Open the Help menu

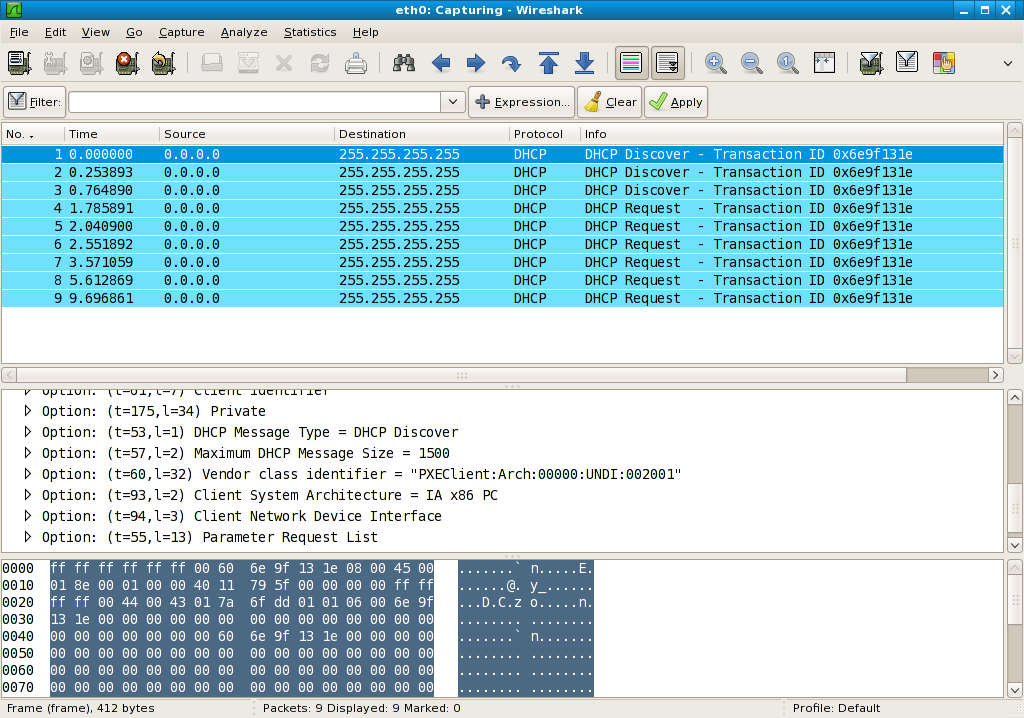(x=366, y=32)
